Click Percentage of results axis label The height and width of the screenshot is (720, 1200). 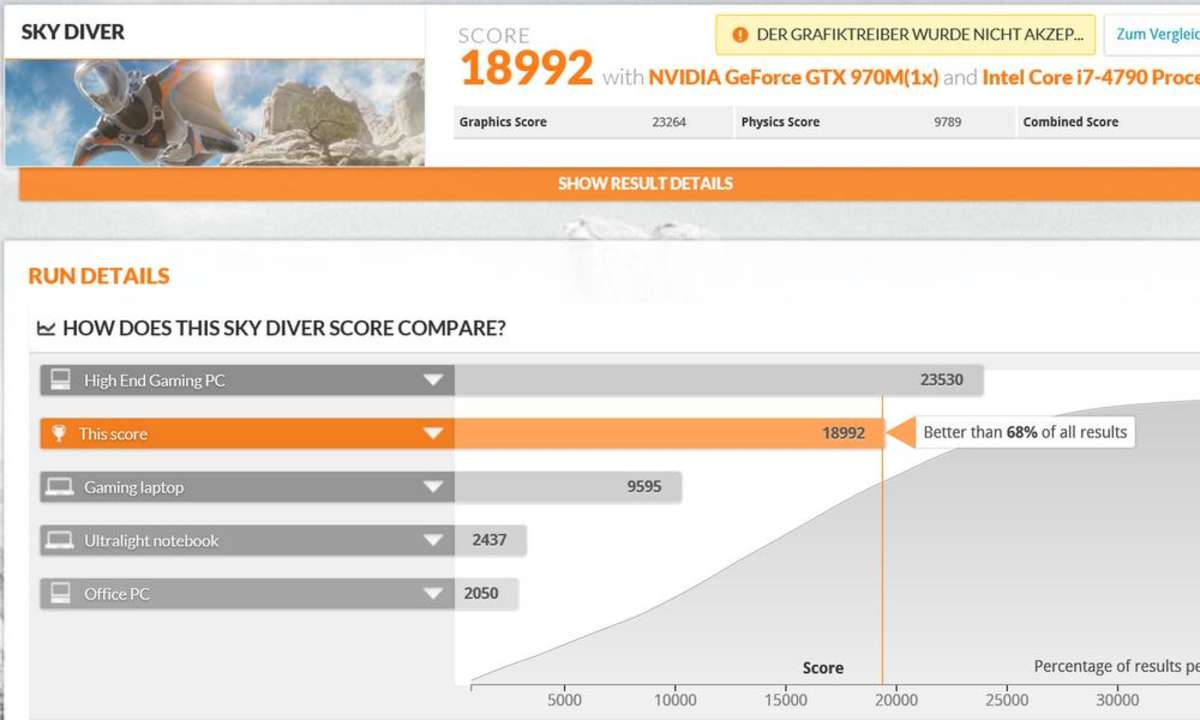coord(1117,666)
